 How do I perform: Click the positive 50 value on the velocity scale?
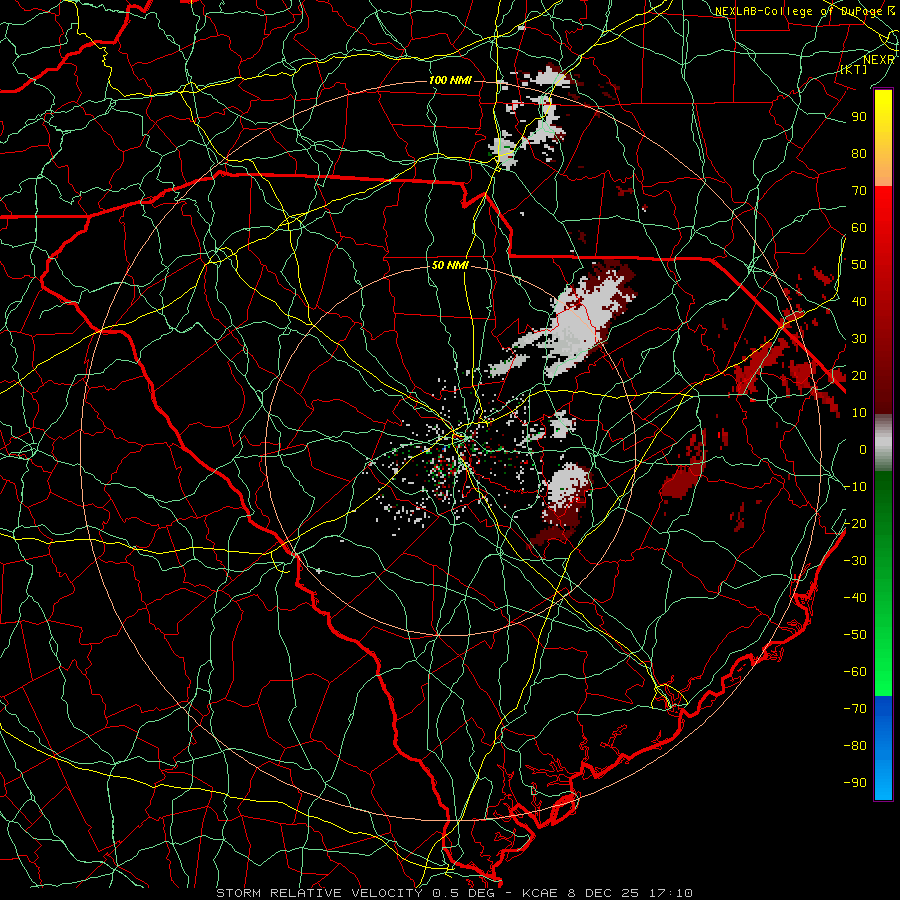point(859,265)
